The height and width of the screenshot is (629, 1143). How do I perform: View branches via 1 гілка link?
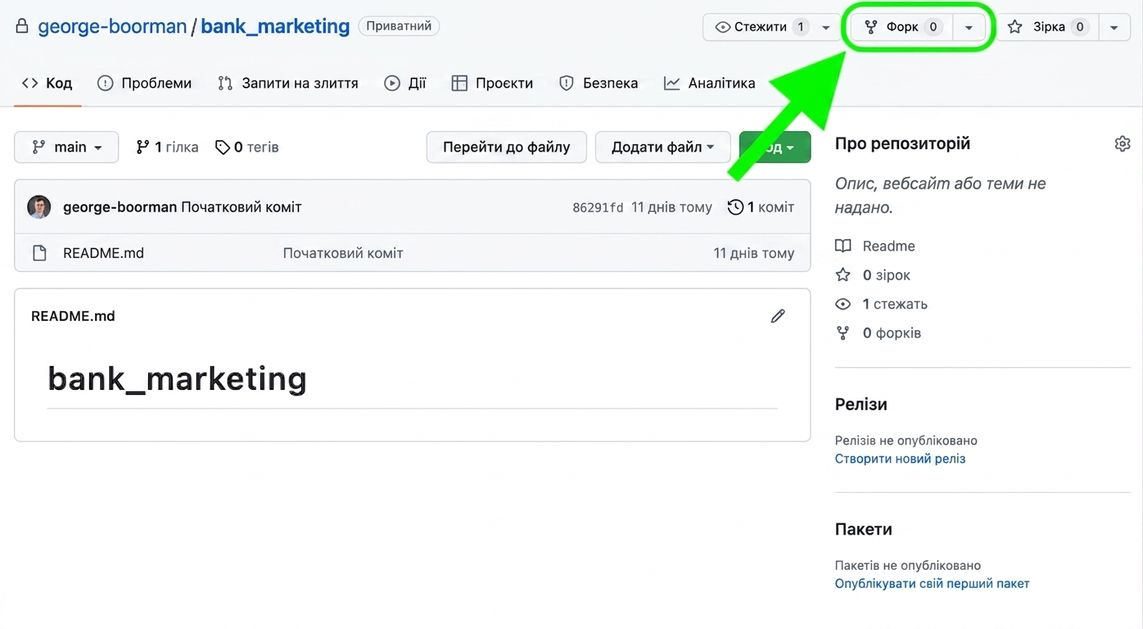tap(167, 147)
